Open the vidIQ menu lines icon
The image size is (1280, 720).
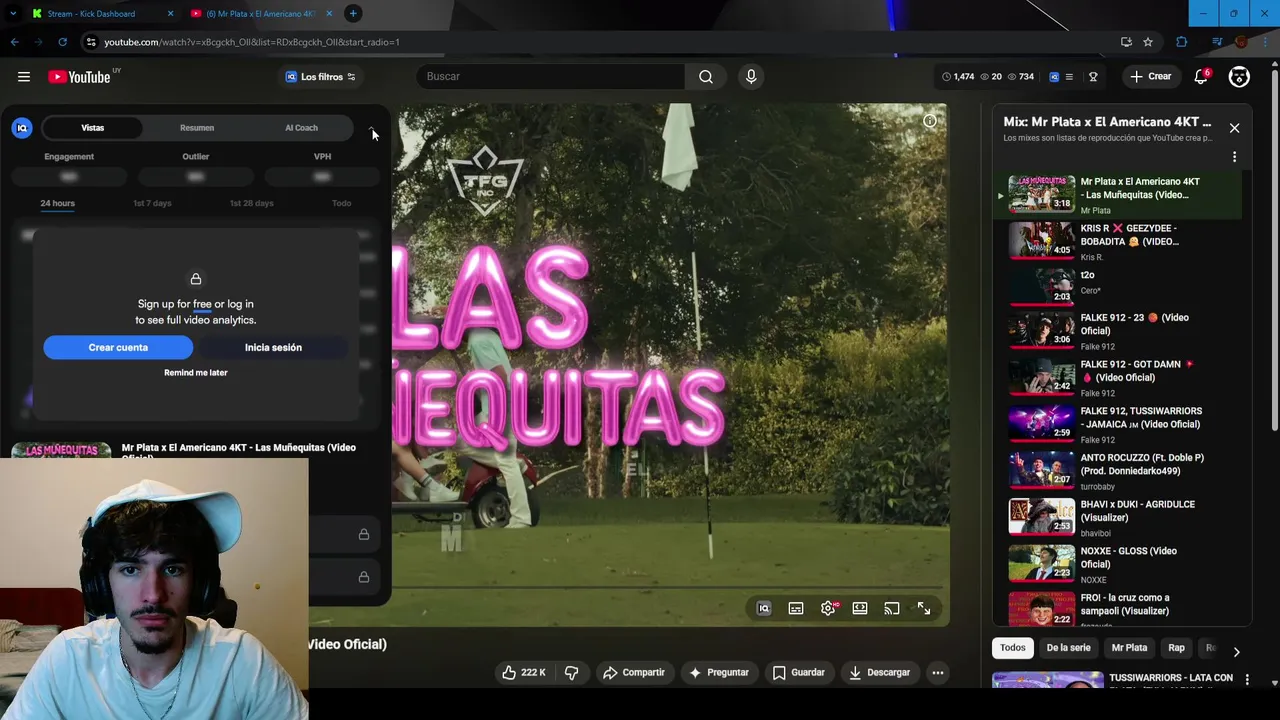1069,77
